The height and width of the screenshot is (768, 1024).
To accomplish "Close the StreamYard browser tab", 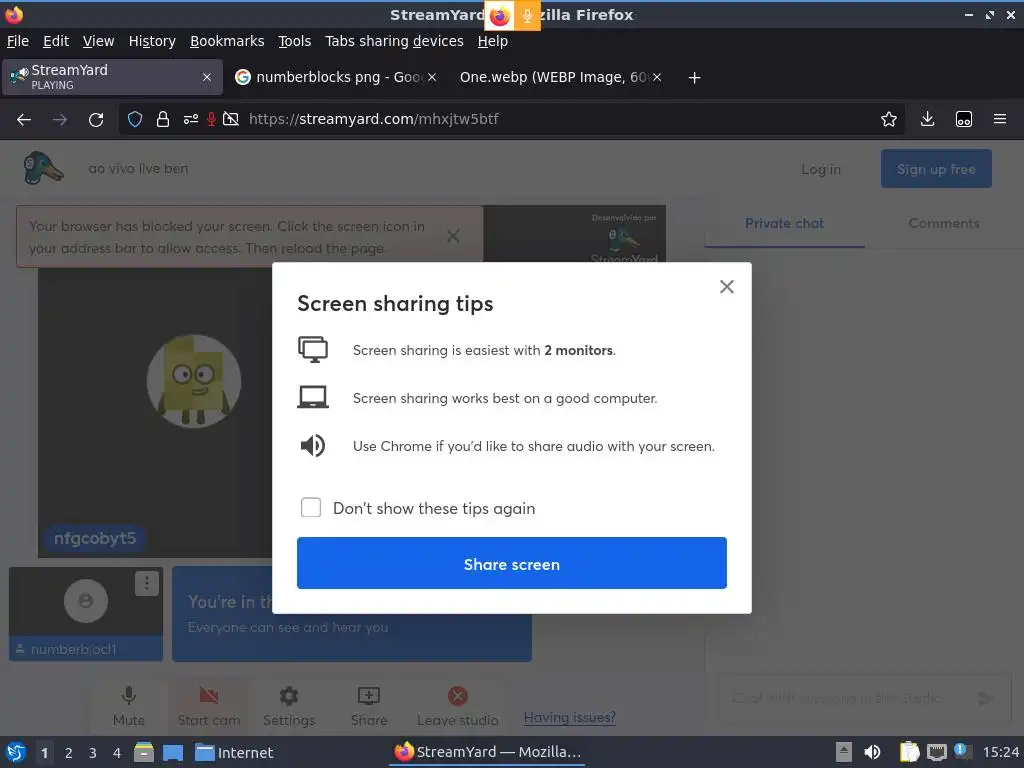I will coord(207,77).
